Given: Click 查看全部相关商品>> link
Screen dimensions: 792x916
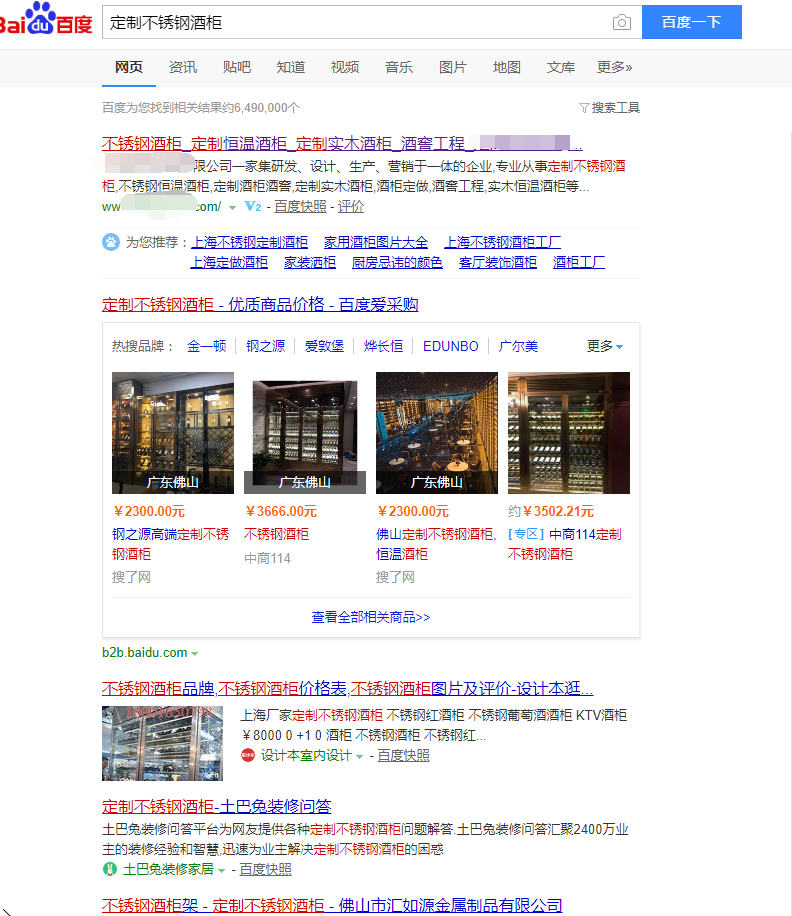Looking at the screenshot, I should pos(371,617).
